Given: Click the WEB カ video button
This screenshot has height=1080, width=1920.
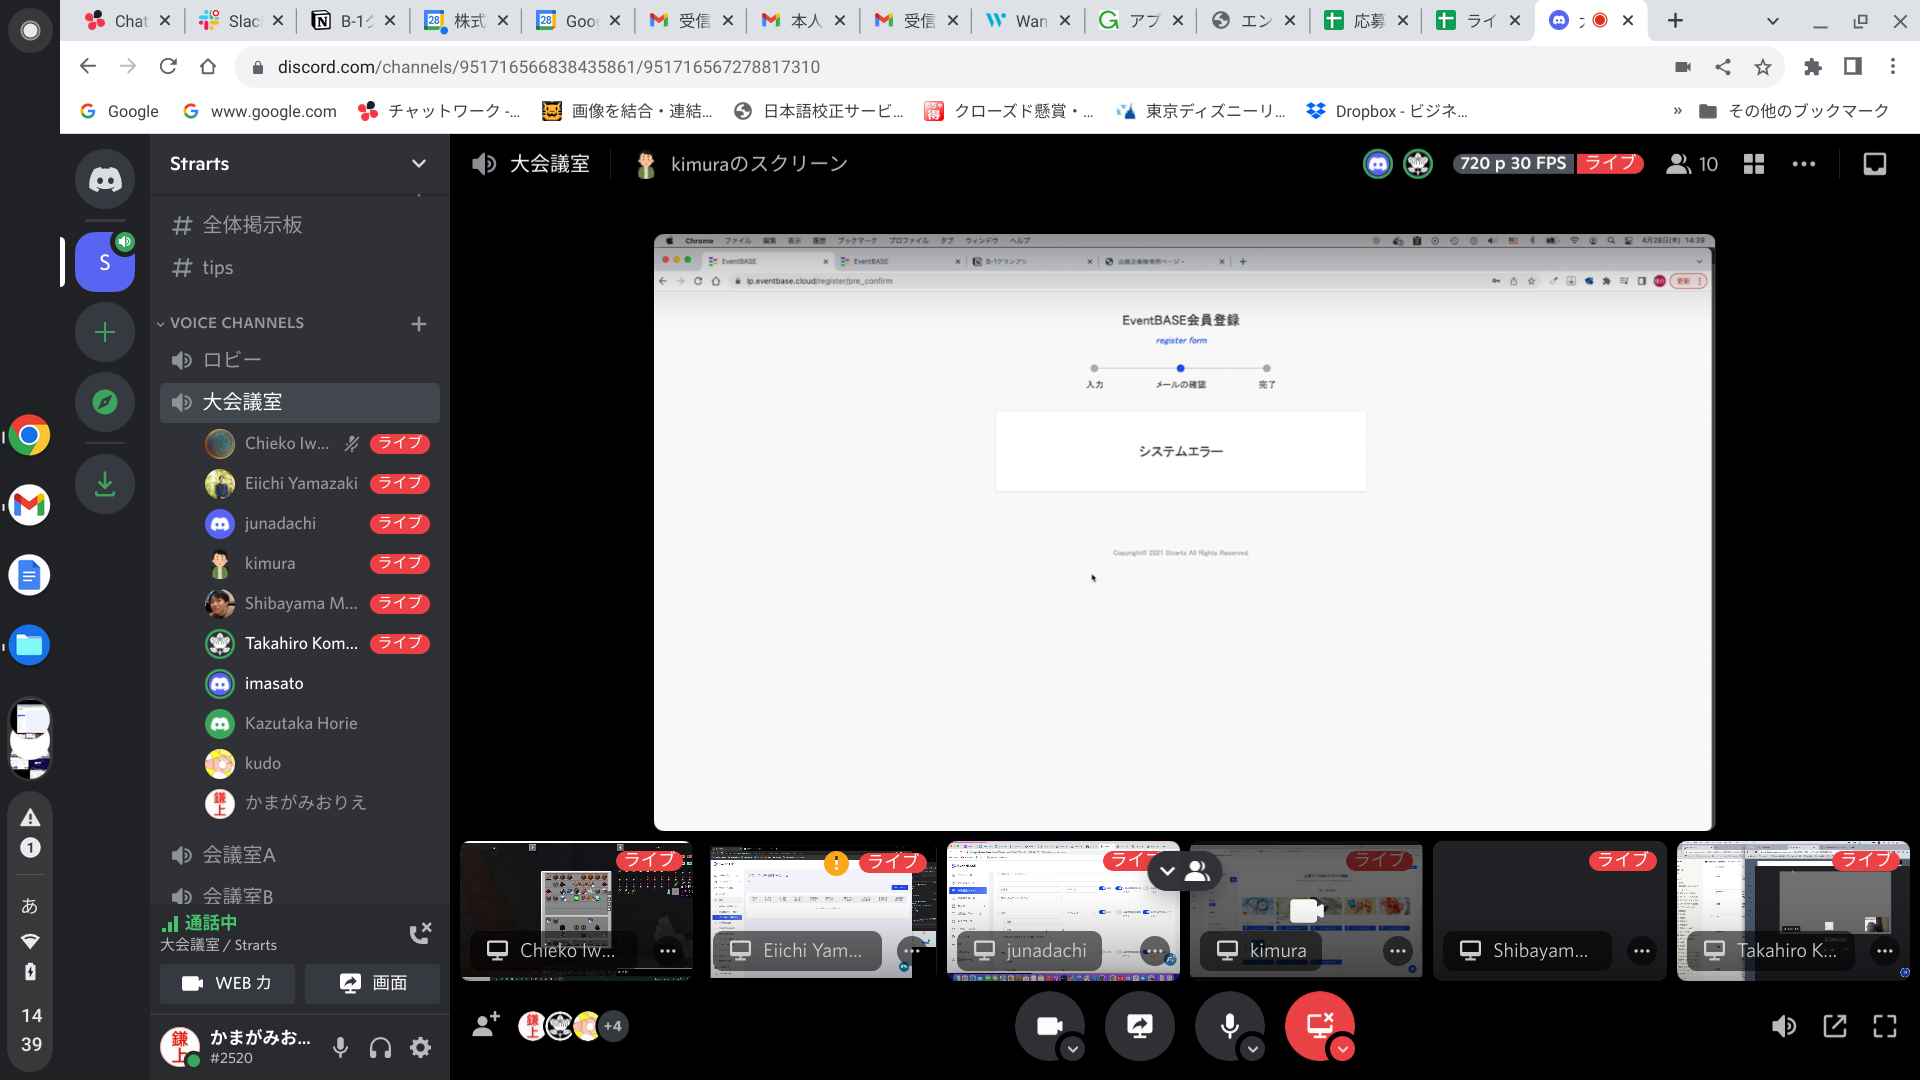Looking at the screenshot, I should 228,983.
